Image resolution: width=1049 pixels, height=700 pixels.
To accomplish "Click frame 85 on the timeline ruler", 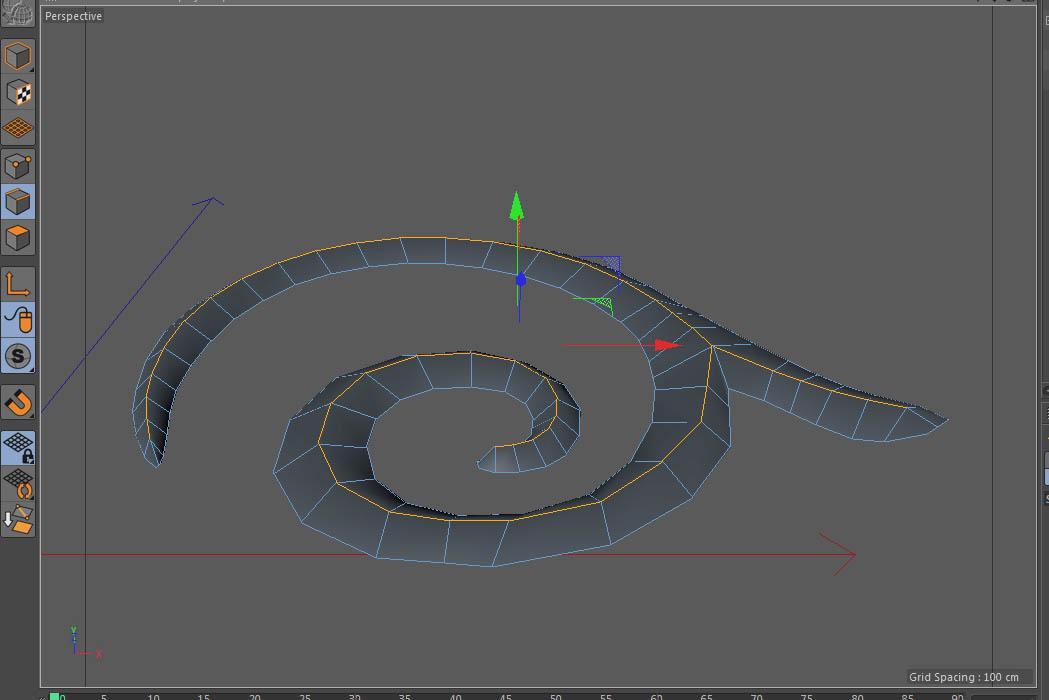I will [907, 697].
